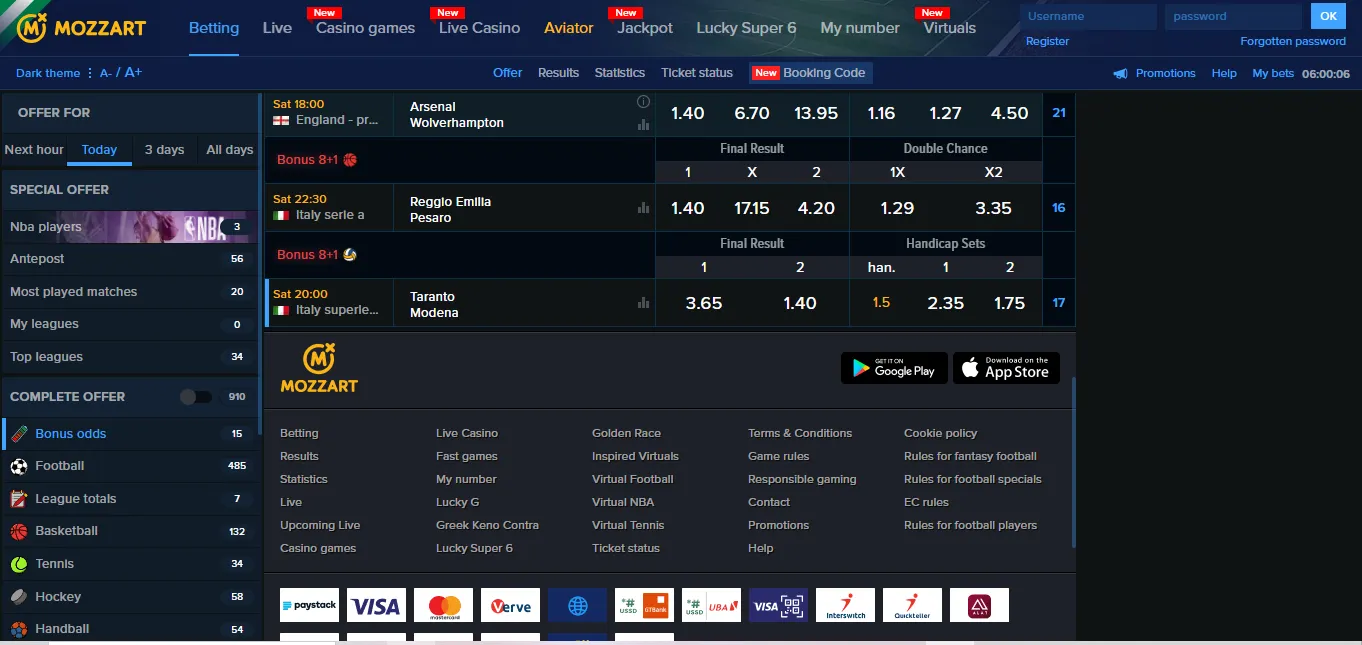
Task: Switch to the Results tab
Action: pyautogui.click(x=558, y=73)
